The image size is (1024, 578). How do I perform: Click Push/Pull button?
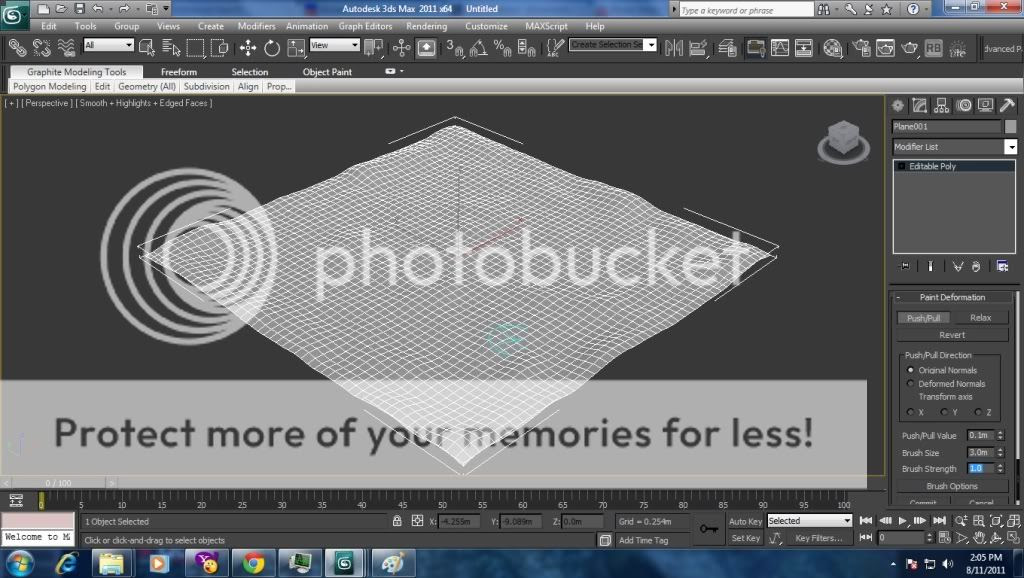[923, 318]
